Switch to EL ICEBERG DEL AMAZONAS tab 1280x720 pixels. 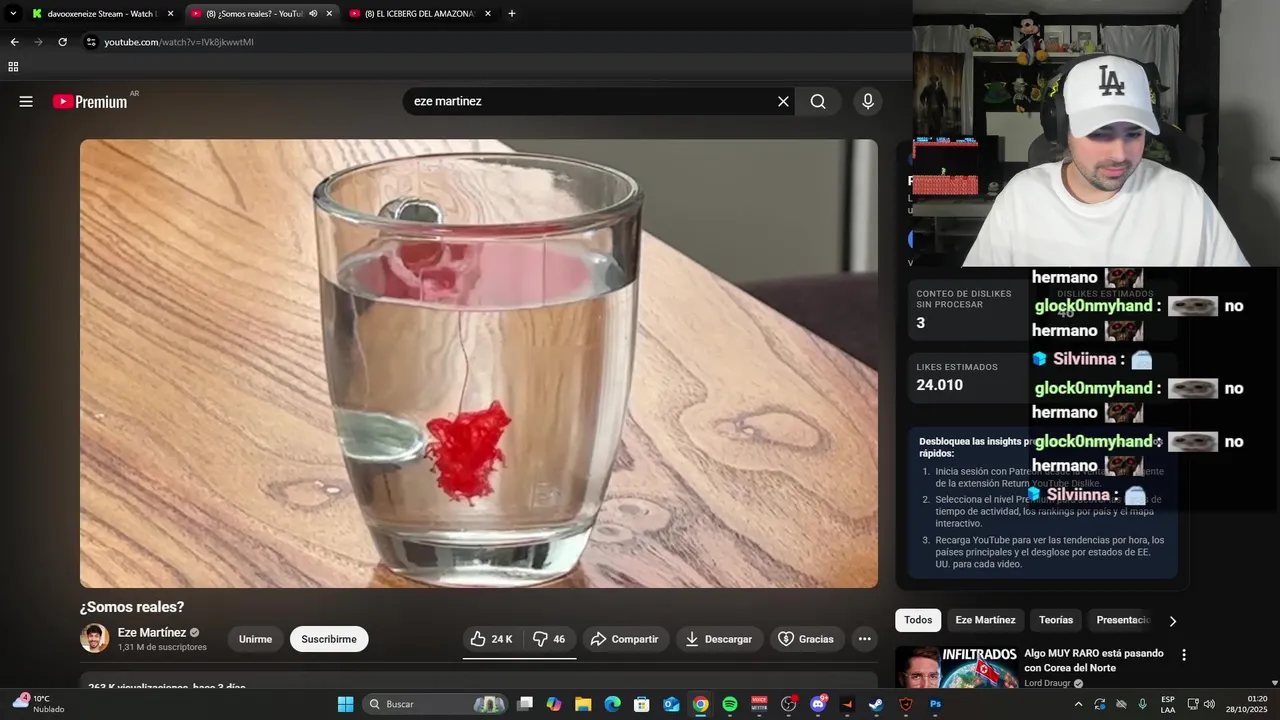419,14
